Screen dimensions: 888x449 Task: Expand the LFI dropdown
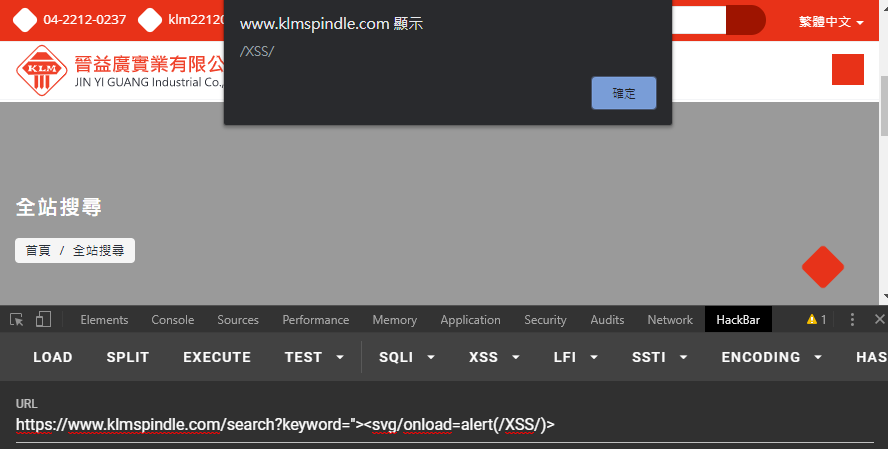pos(575,357)
